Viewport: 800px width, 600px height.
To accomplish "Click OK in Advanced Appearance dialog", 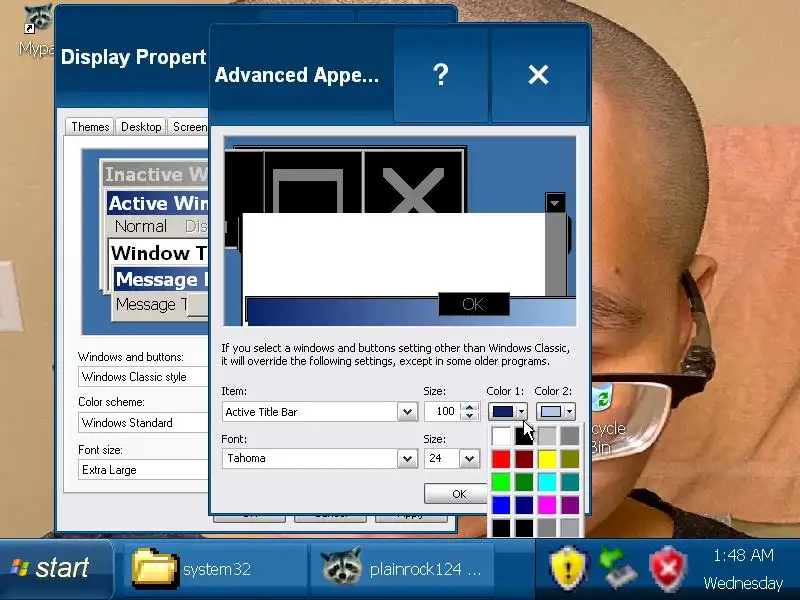I will (456, 493).
